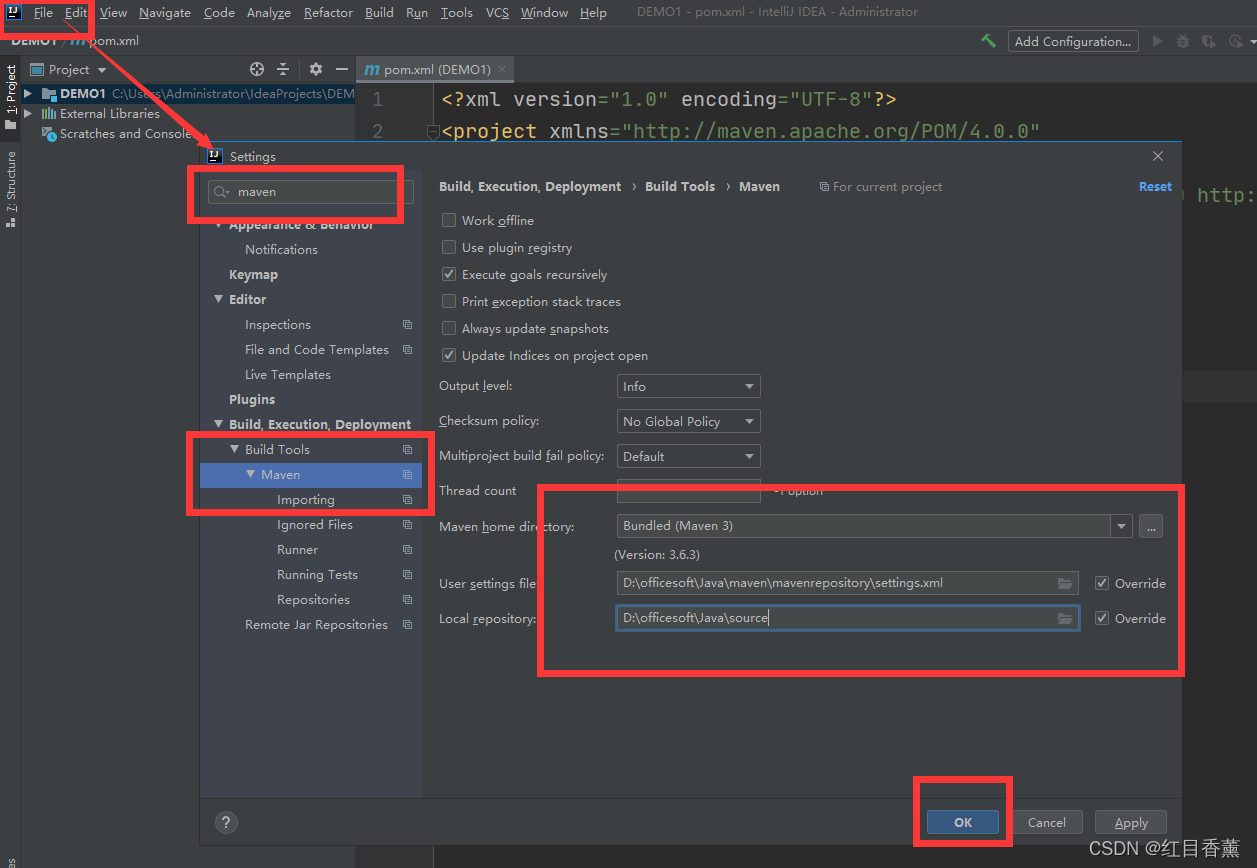Click the project-level icon beside Inspections
1257x868 pixels.
click(x=407, y=325)
